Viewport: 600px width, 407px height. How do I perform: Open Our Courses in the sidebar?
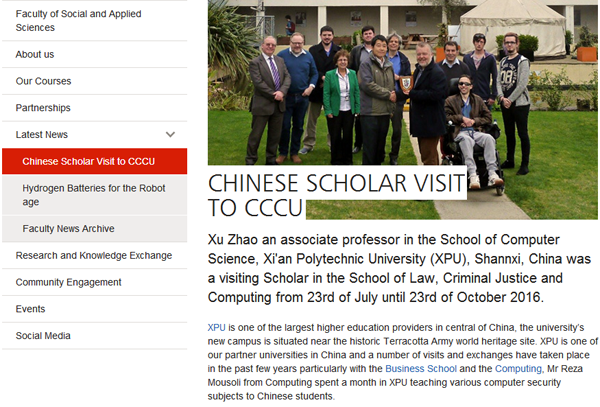(44, 81)
